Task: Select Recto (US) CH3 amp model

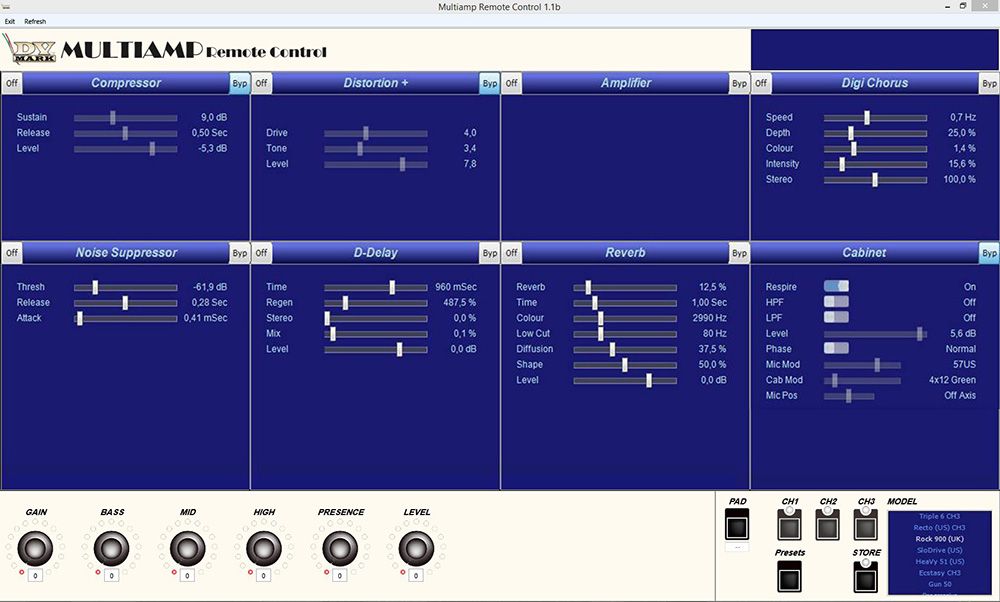Action: point(939,527)
